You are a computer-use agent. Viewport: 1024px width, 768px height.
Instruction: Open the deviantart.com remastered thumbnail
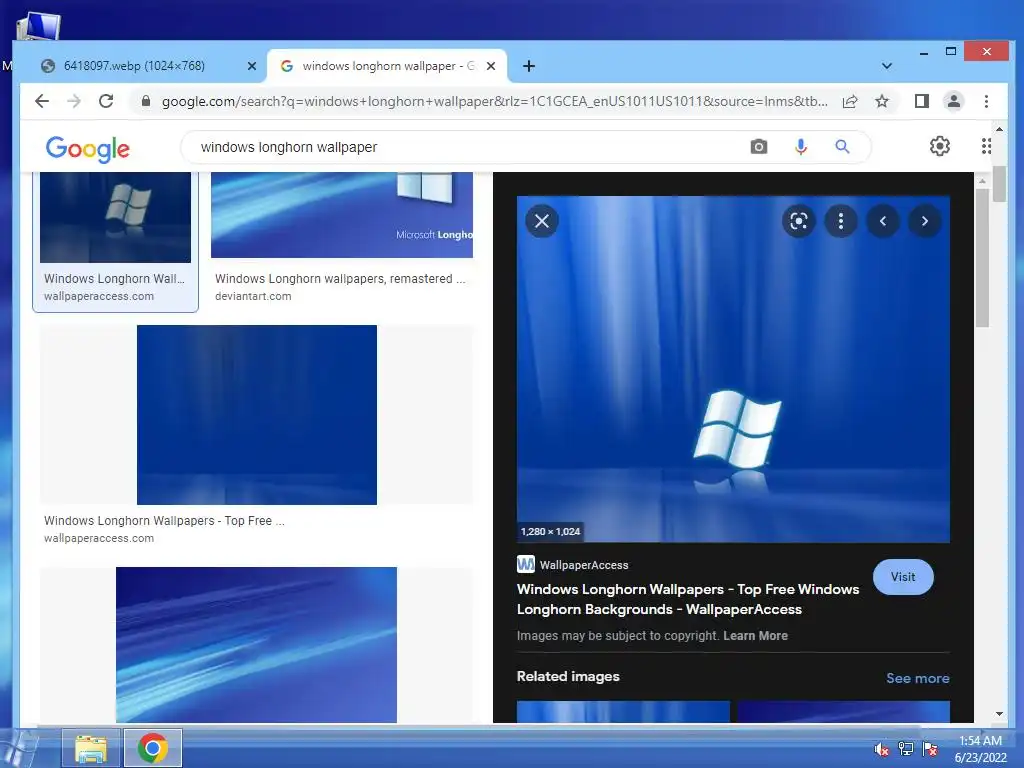point(342,215)
